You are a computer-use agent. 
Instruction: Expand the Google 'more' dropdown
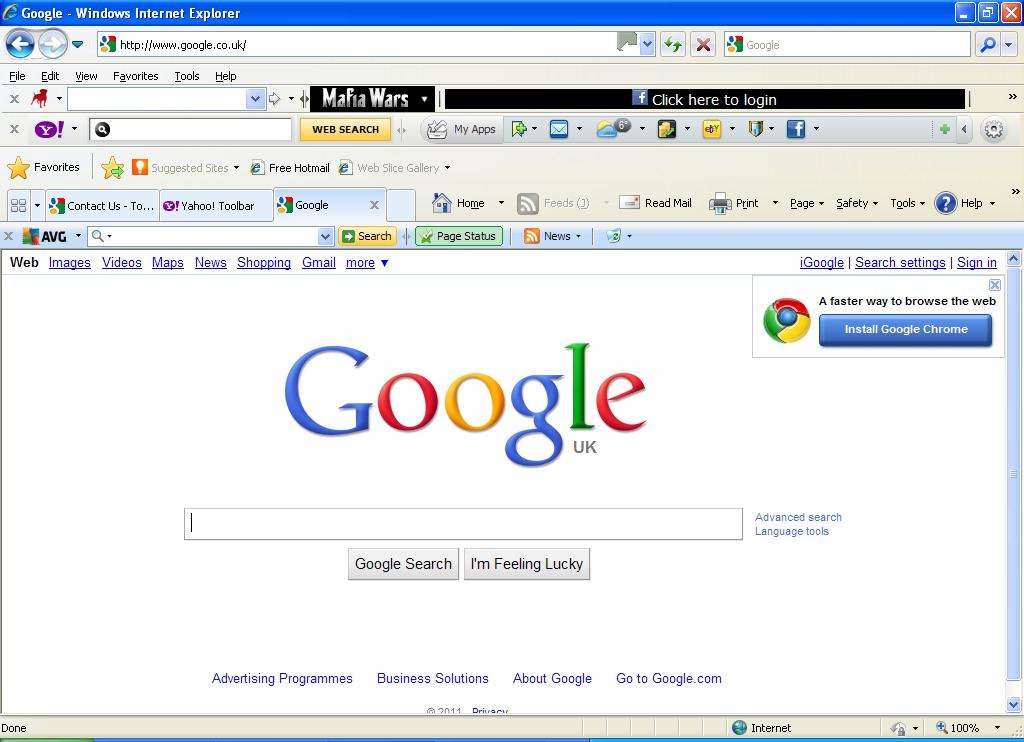(x=367, y=263)
